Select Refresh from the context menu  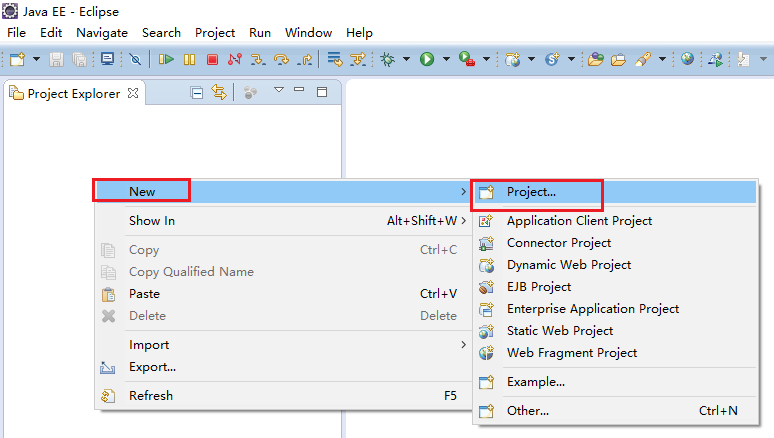pyautogui.click(x=282, y=396)
